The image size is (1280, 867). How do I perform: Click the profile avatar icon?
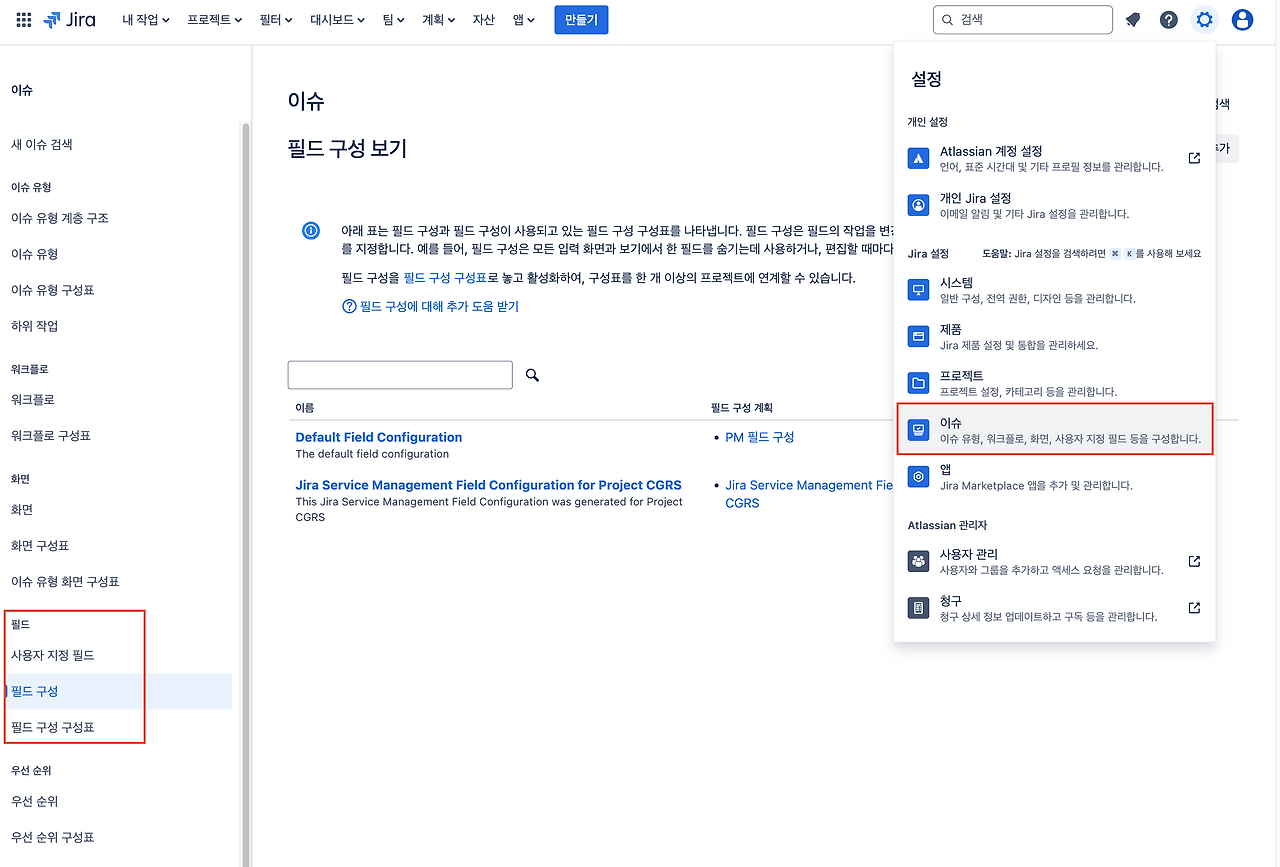coord(1241,19)
